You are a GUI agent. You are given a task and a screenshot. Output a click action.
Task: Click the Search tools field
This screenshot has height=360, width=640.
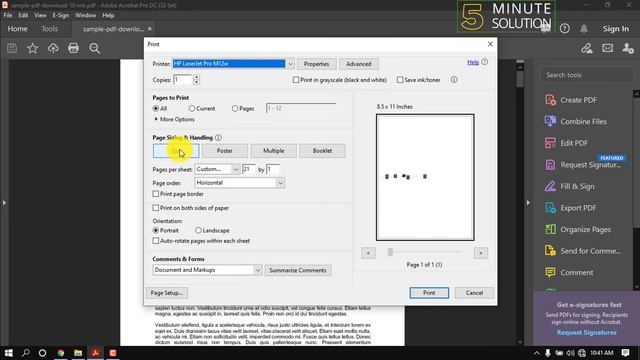(x=587, y=75)
